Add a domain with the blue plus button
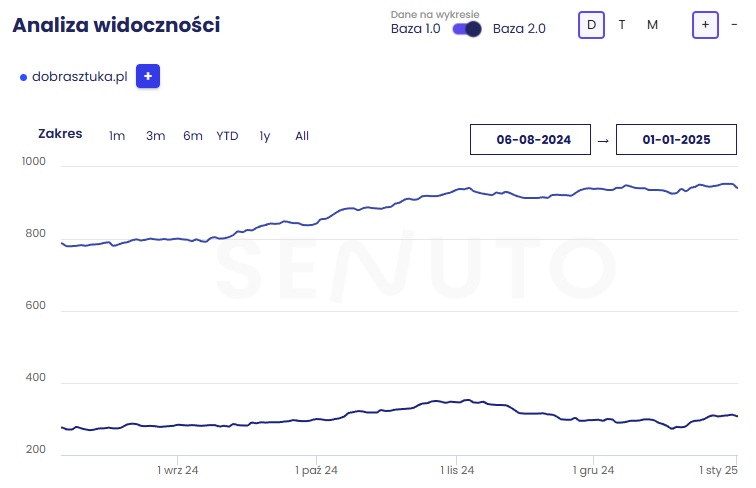Viewport: 756px width, 488px height. point(148,76)
